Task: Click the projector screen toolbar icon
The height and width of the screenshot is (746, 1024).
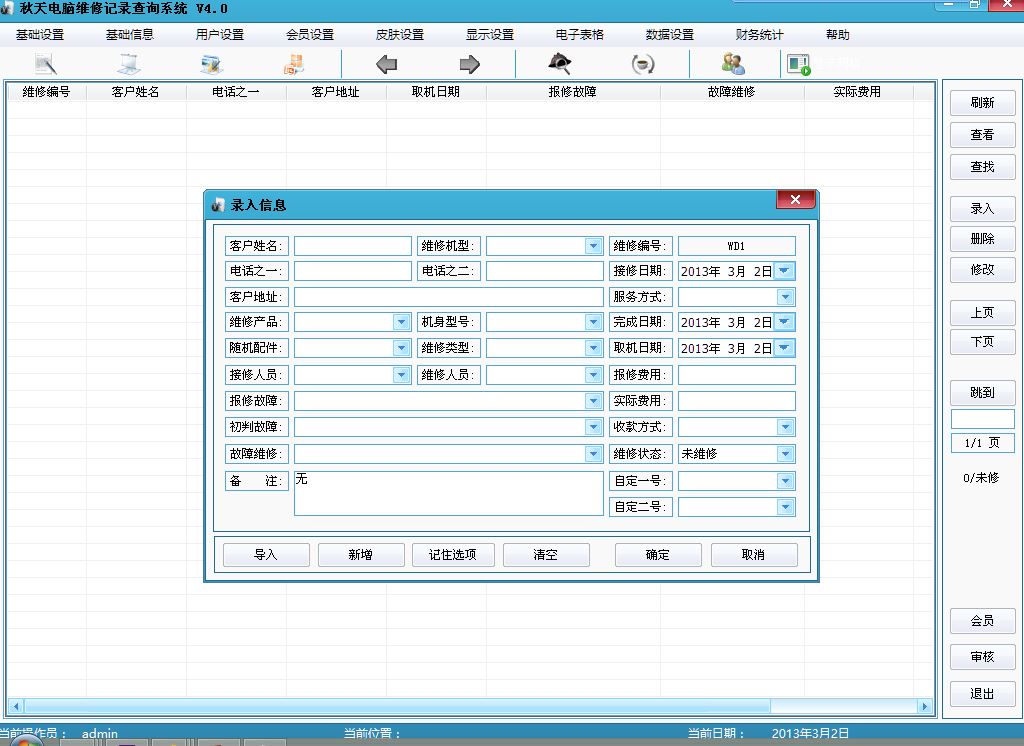Action: click(x=129, y=65)
